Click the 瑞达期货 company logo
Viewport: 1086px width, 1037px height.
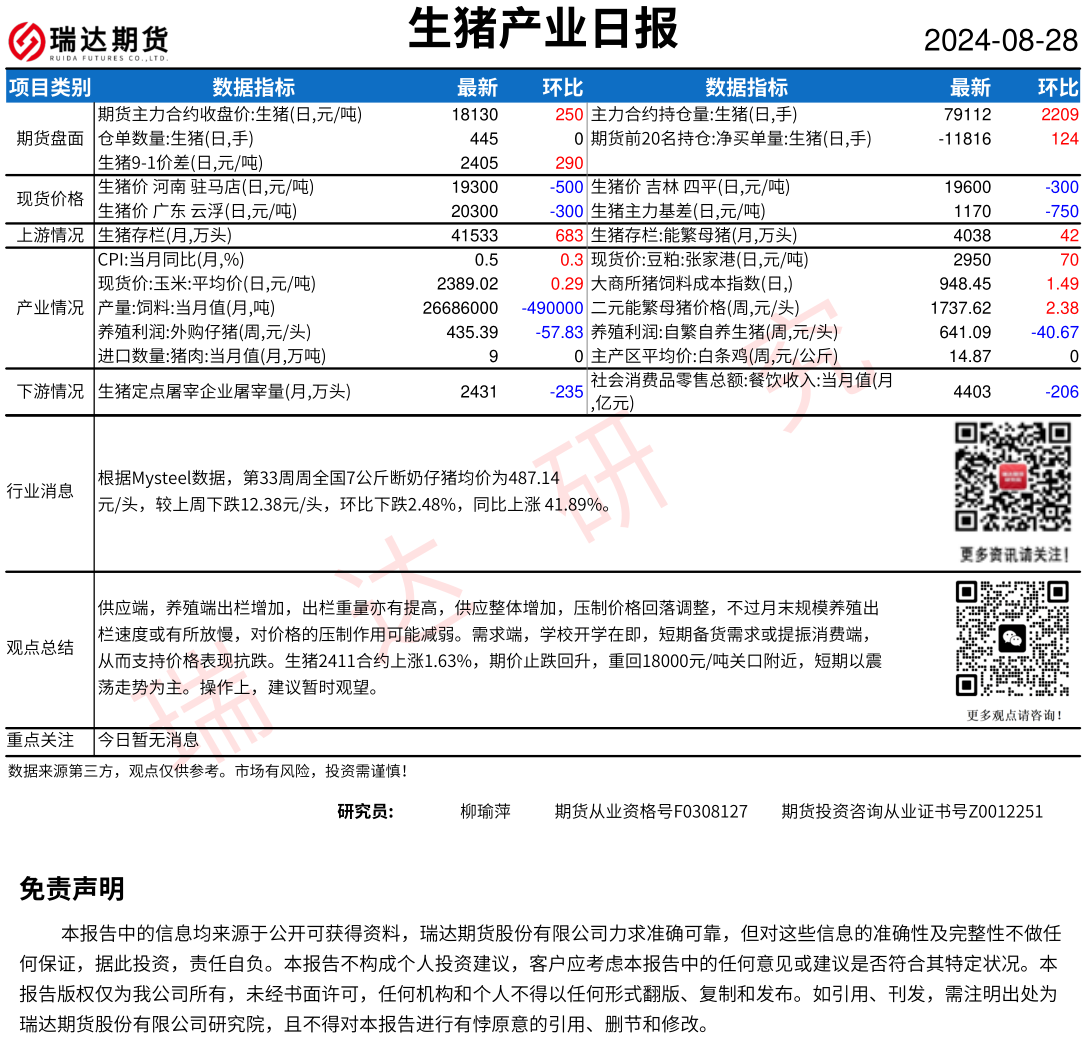[x=88, y=42]
